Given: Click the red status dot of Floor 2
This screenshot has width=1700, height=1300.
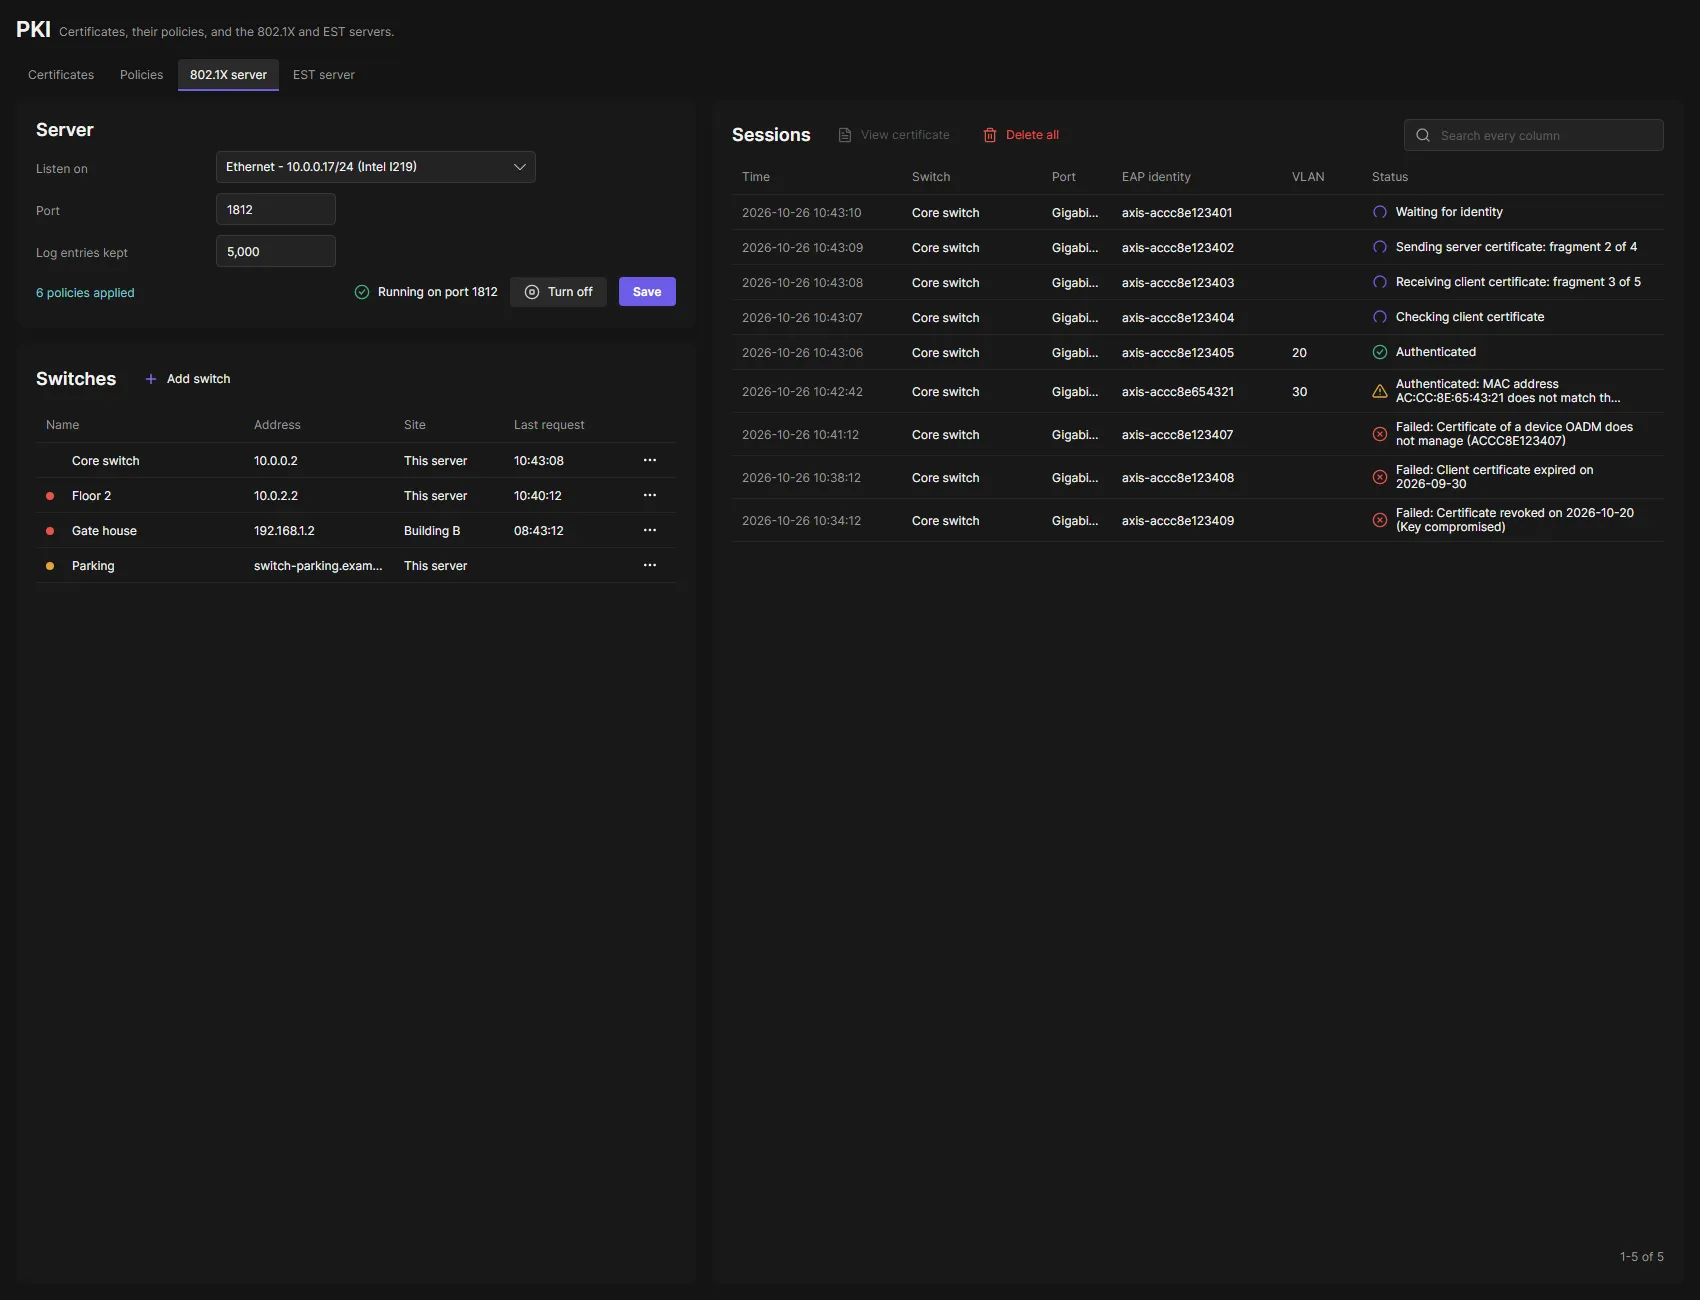Looking at the screenshot, I should coord(50,496).
